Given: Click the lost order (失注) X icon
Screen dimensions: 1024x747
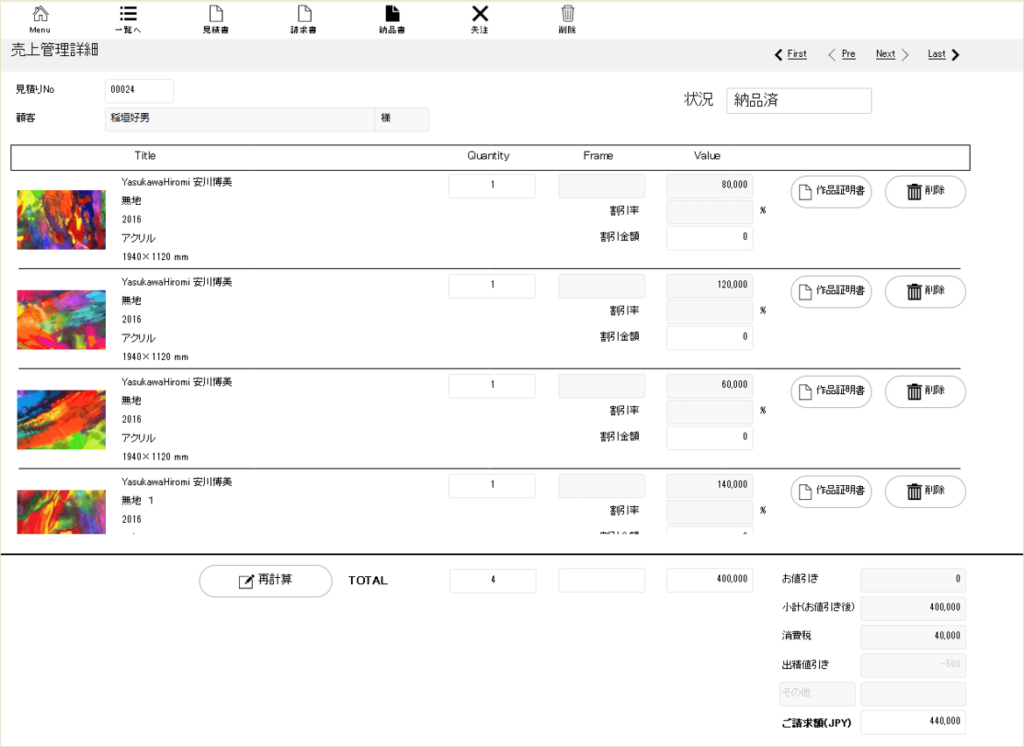Looking at the screenshot, I should coord(480,18).
